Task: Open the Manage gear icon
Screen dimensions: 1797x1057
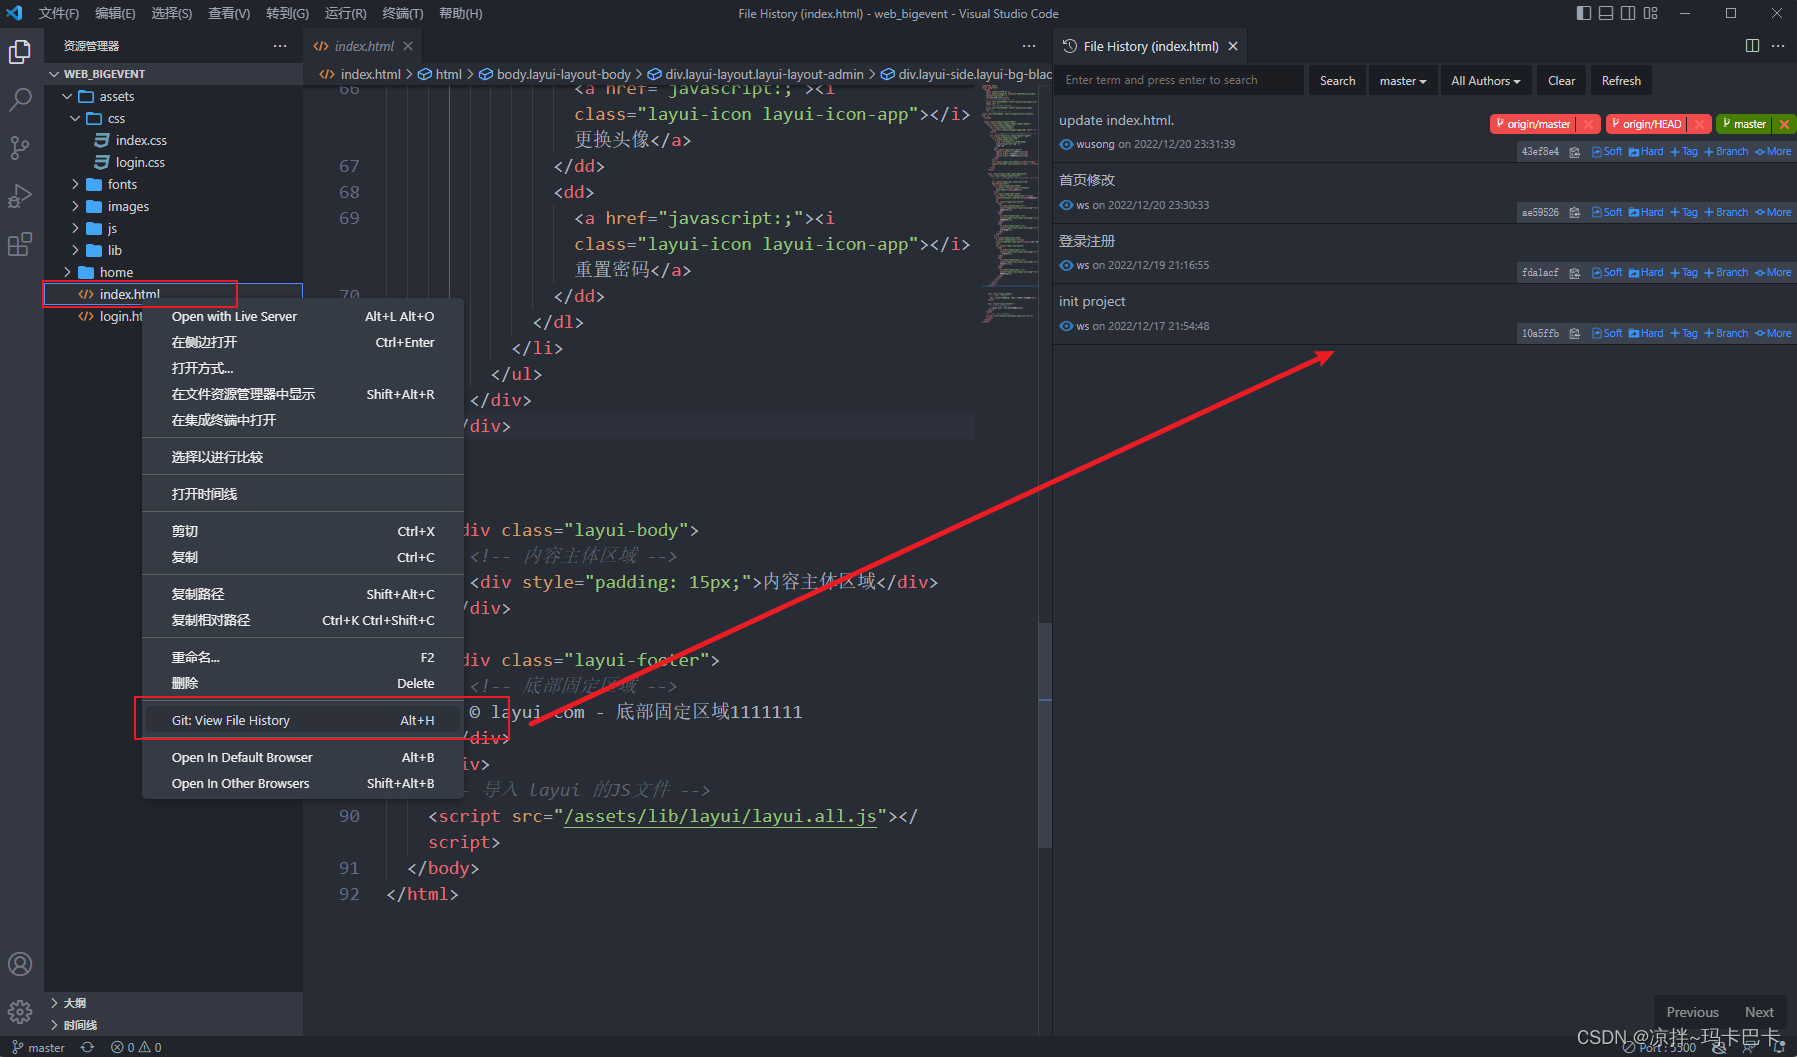Action: tap(20, 1012)
